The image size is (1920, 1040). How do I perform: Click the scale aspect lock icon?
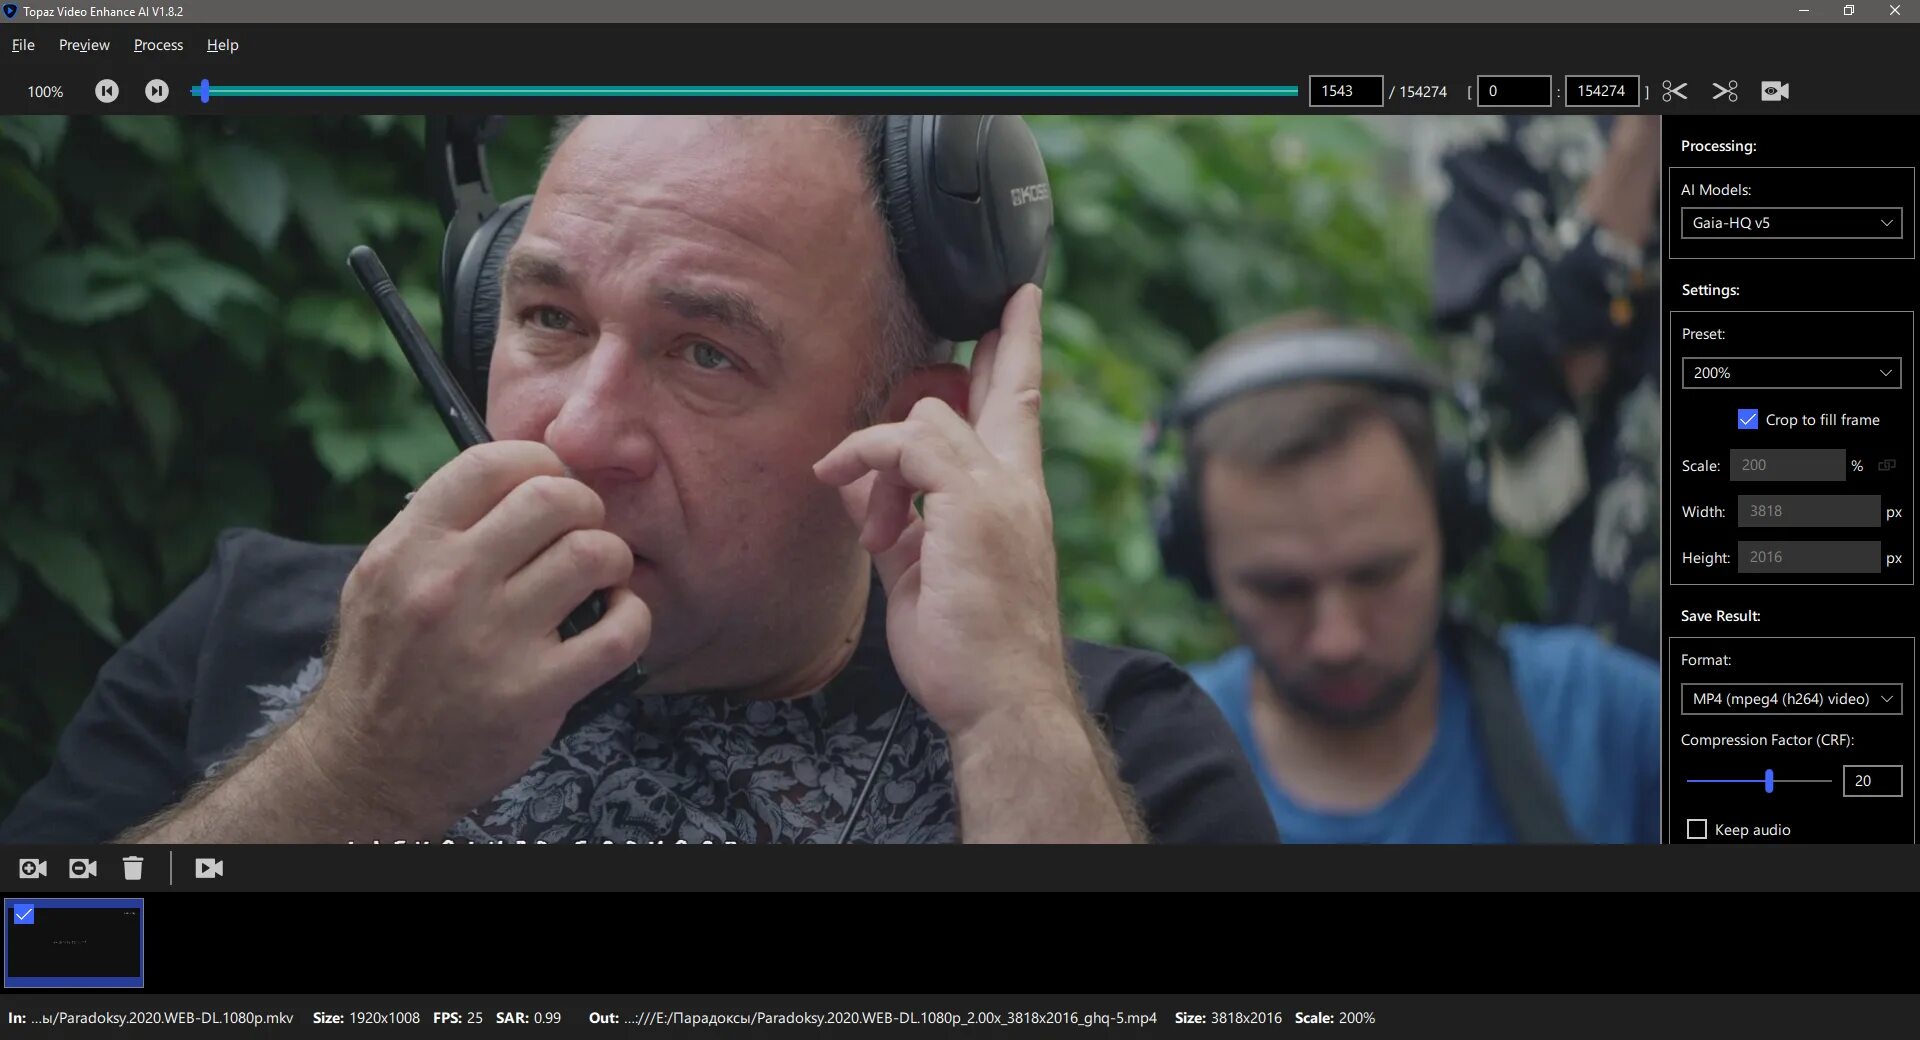1887,465
